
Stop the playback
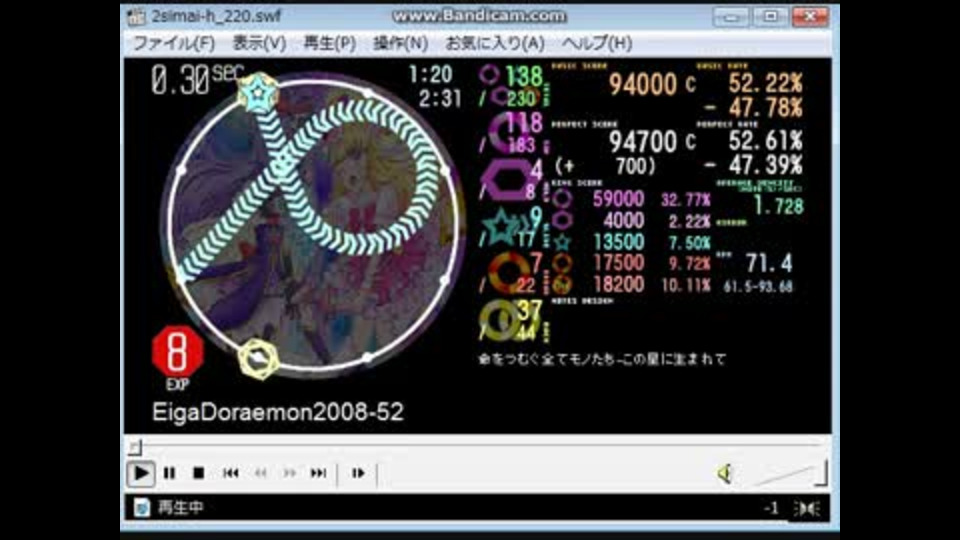pyautogui.click(x=198, y=473)
